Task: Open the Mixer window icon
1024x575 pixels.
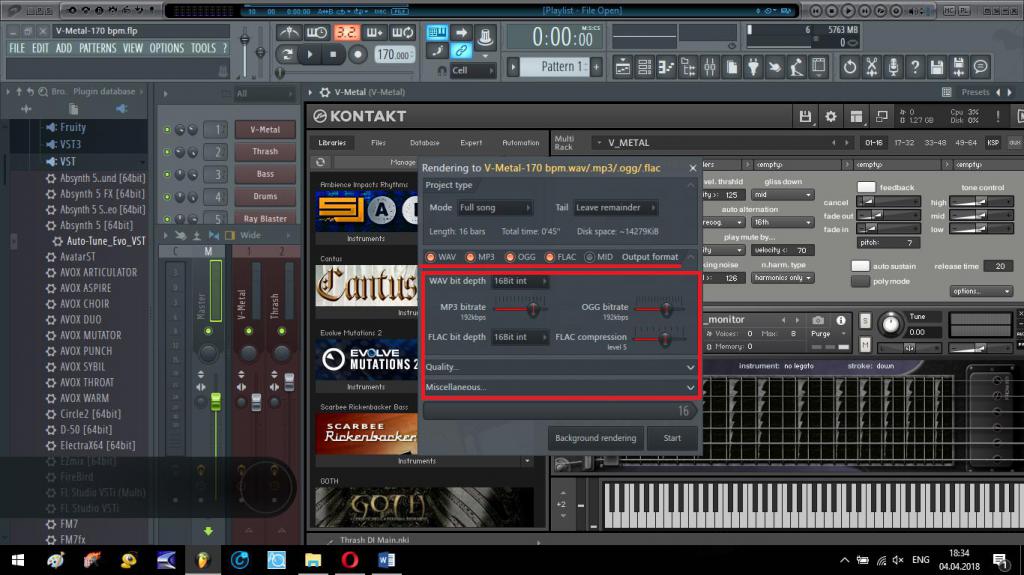Action: click(x=710, y=67)
